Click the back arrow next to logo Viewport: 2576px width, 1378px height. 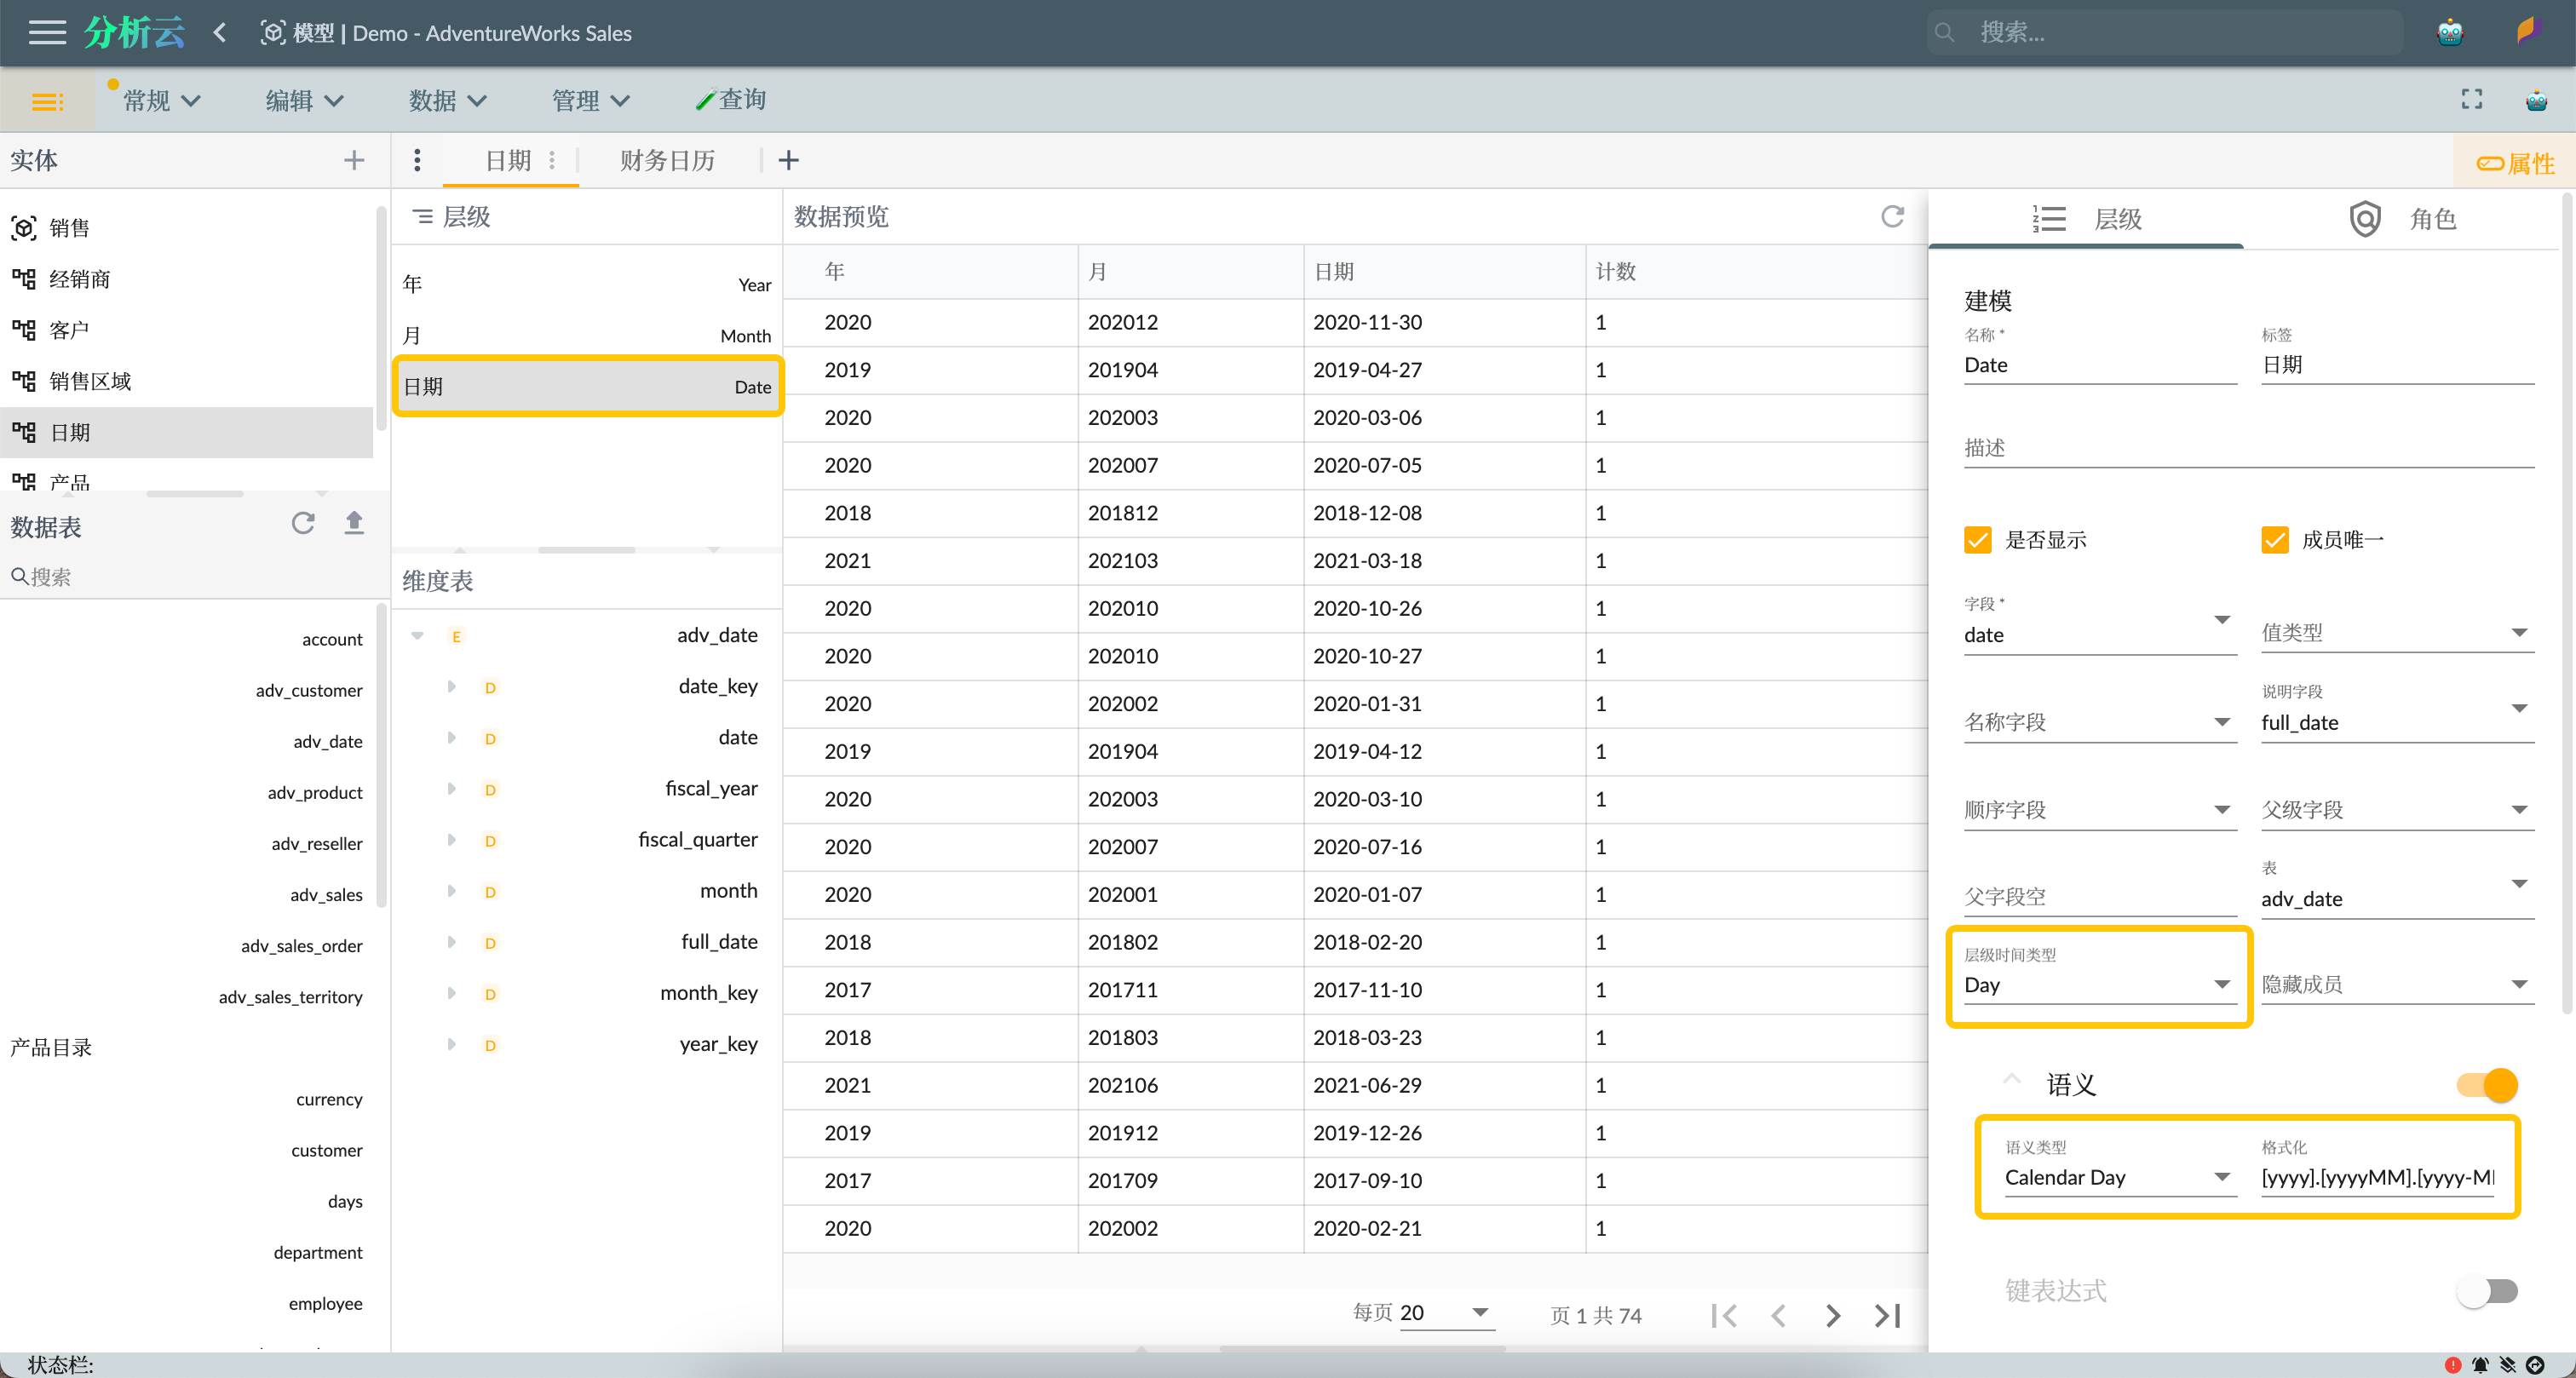220,33
